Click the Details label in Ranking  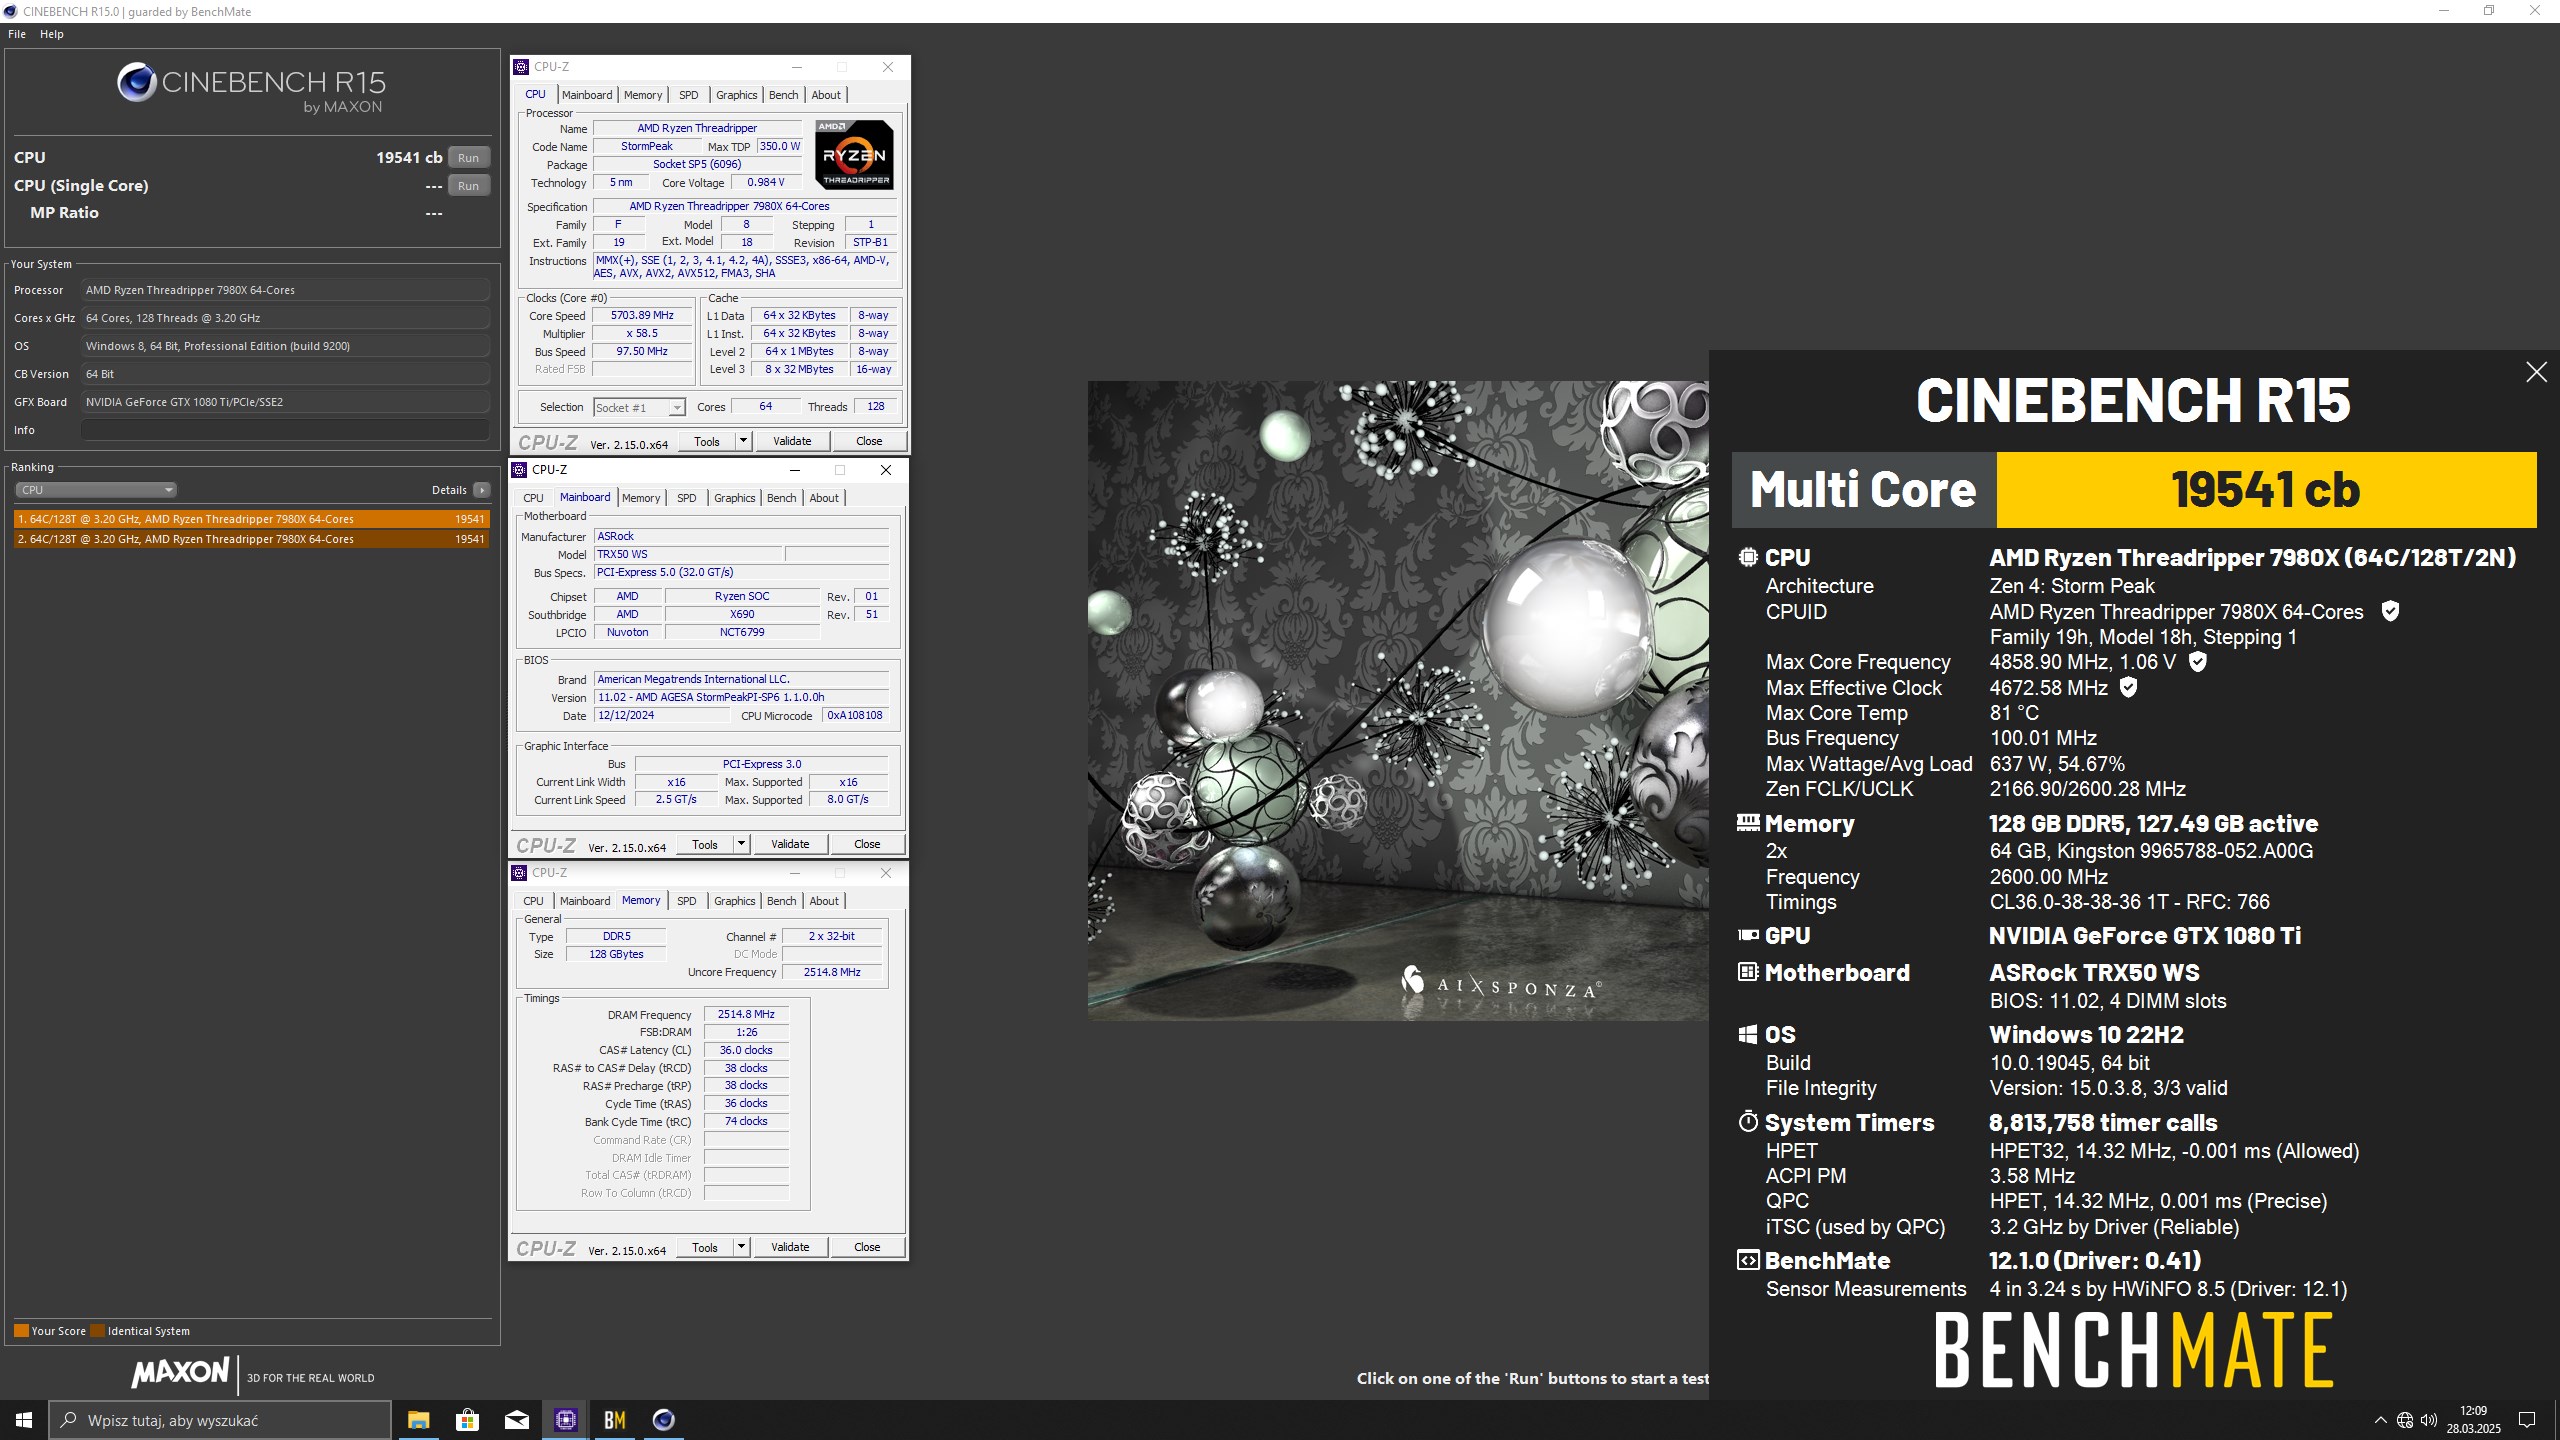point(449,490)
